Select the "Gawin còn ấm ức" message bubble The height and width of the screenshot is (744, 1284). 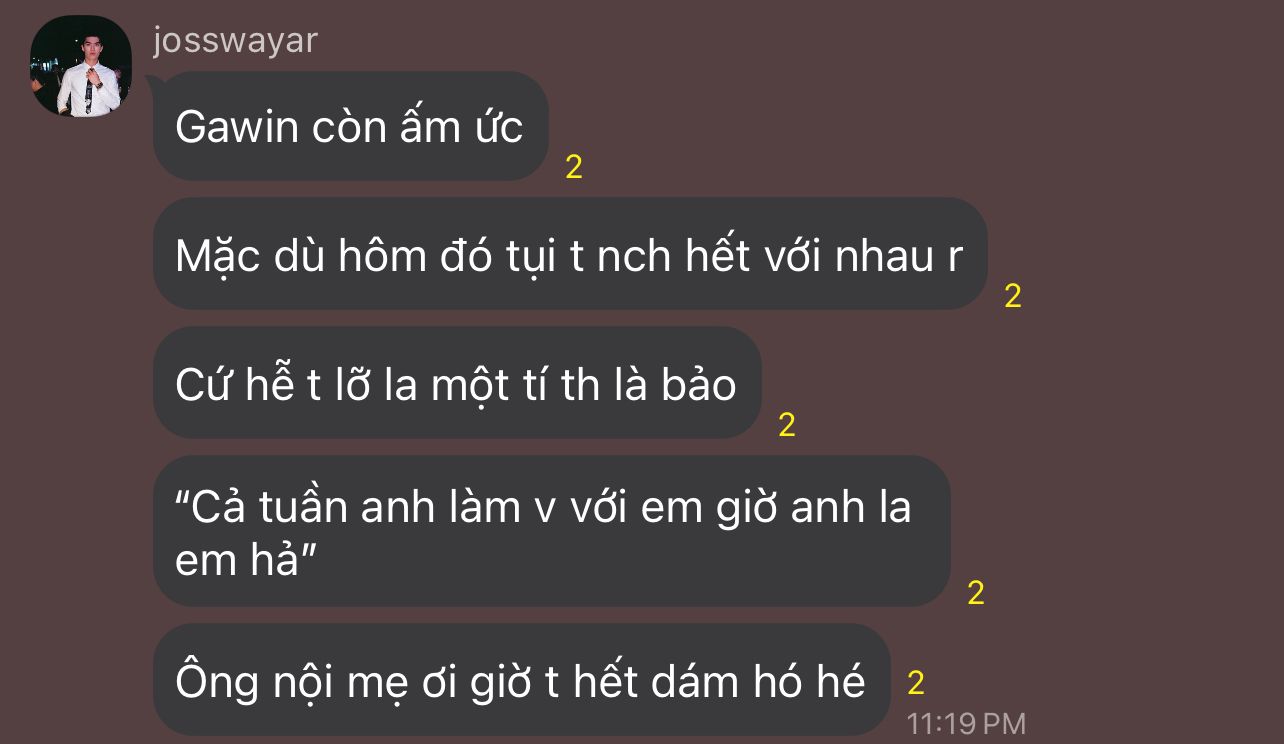pos(350,126)
